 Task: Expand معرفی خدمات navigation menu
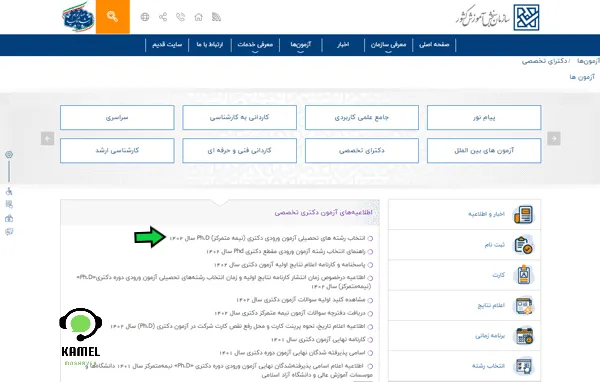click(x=255, y=45)
